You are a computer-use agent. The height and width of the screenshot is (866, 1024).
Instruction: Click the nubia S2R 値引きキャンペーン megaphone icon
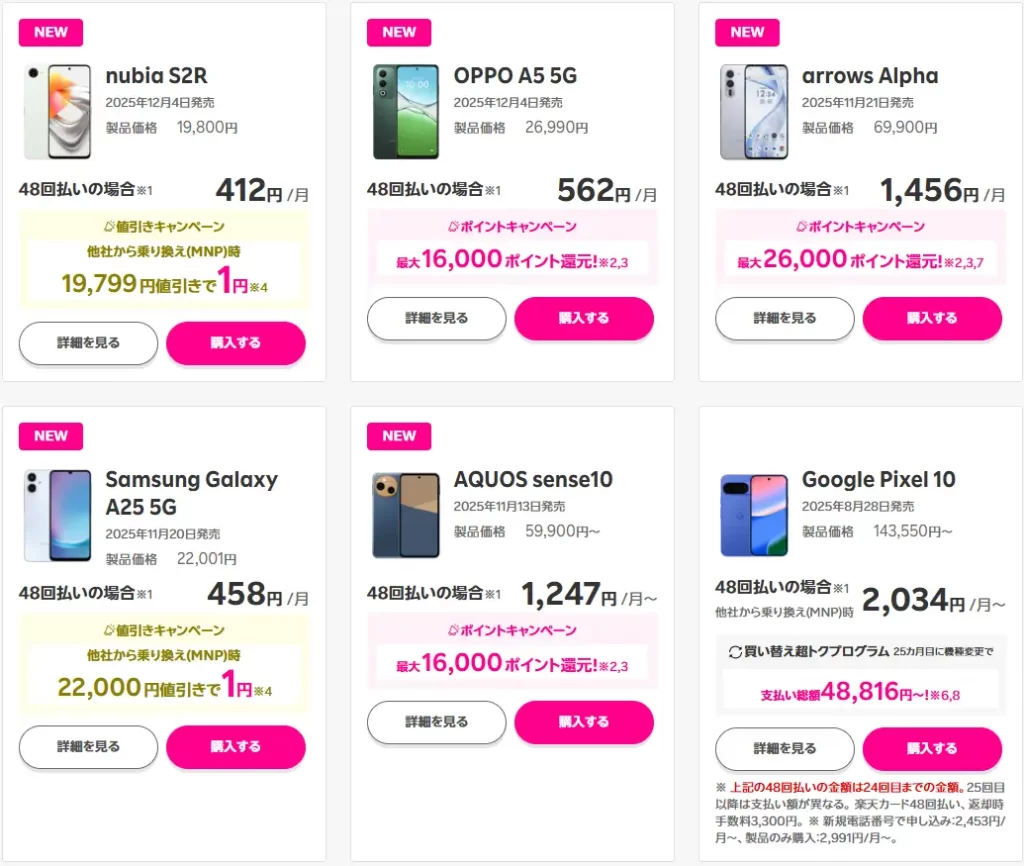tap(109, 227)
